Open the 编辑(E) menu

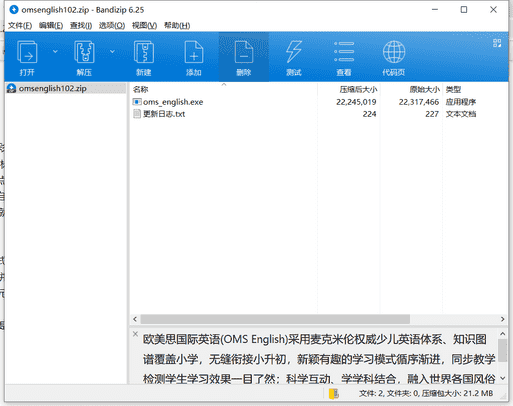pyautogui.click(x=51, y=25)
